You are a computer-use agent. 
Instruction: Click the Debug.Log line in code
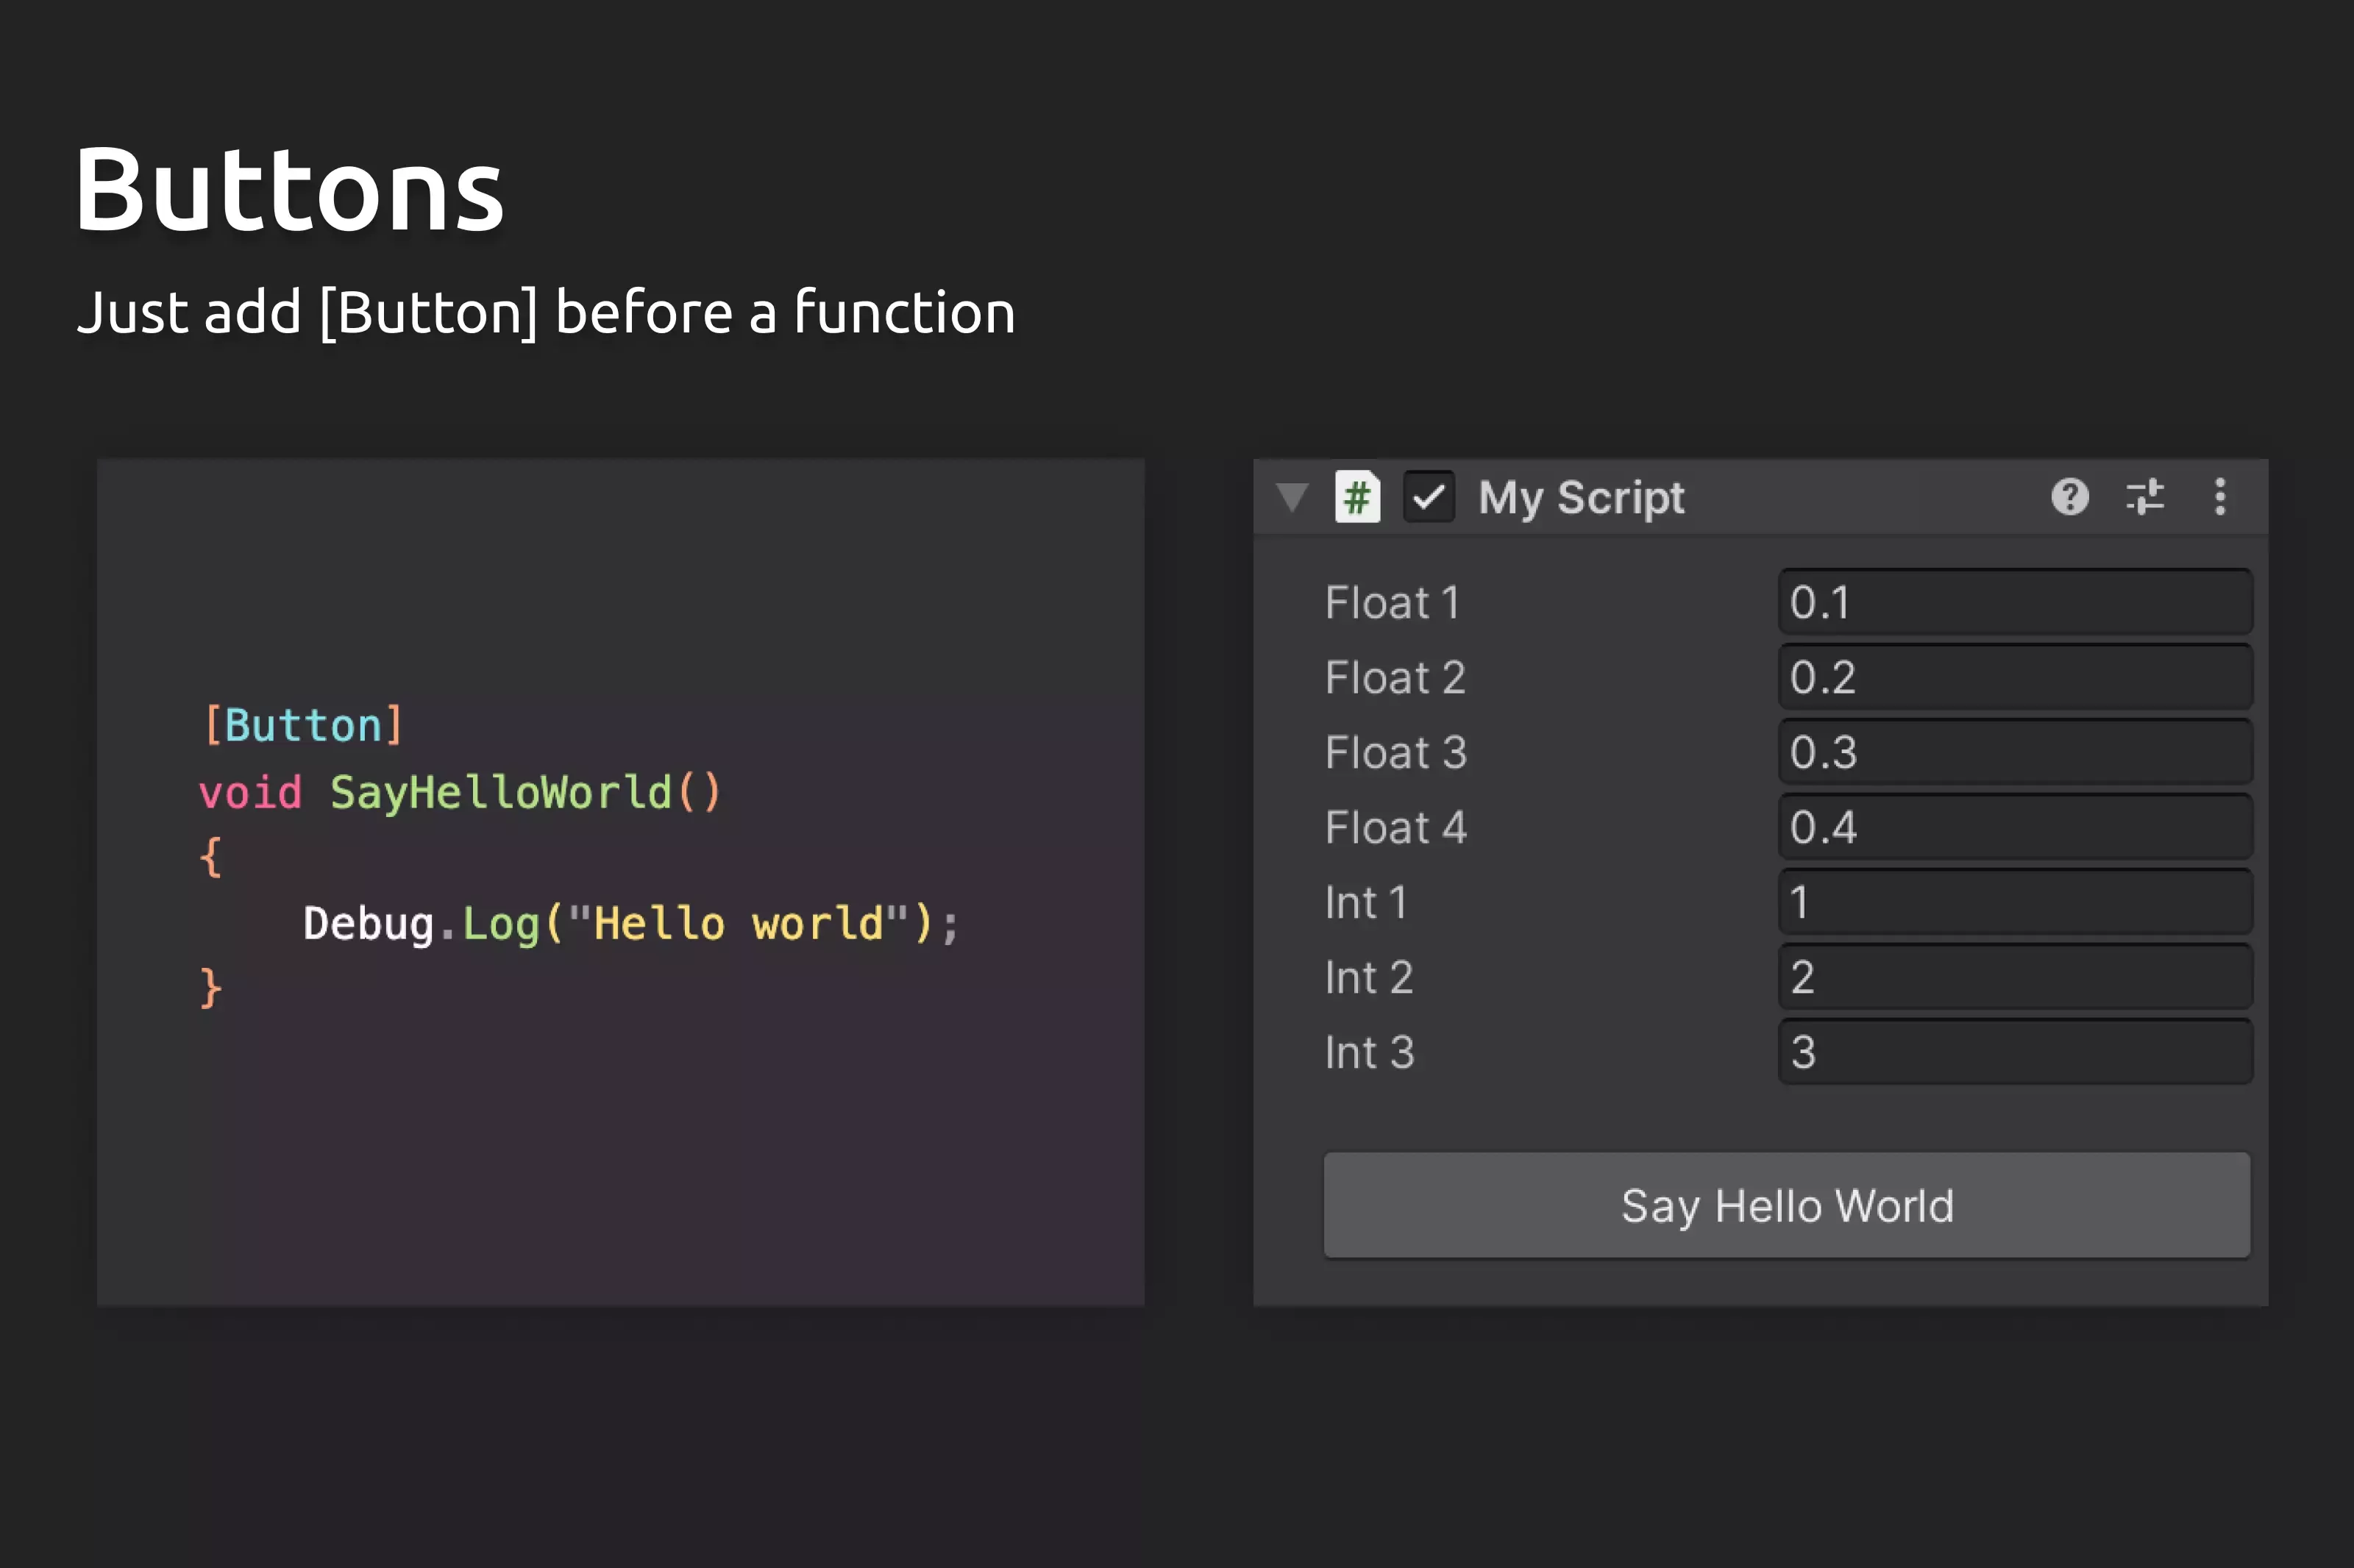[x=630, y=923]
